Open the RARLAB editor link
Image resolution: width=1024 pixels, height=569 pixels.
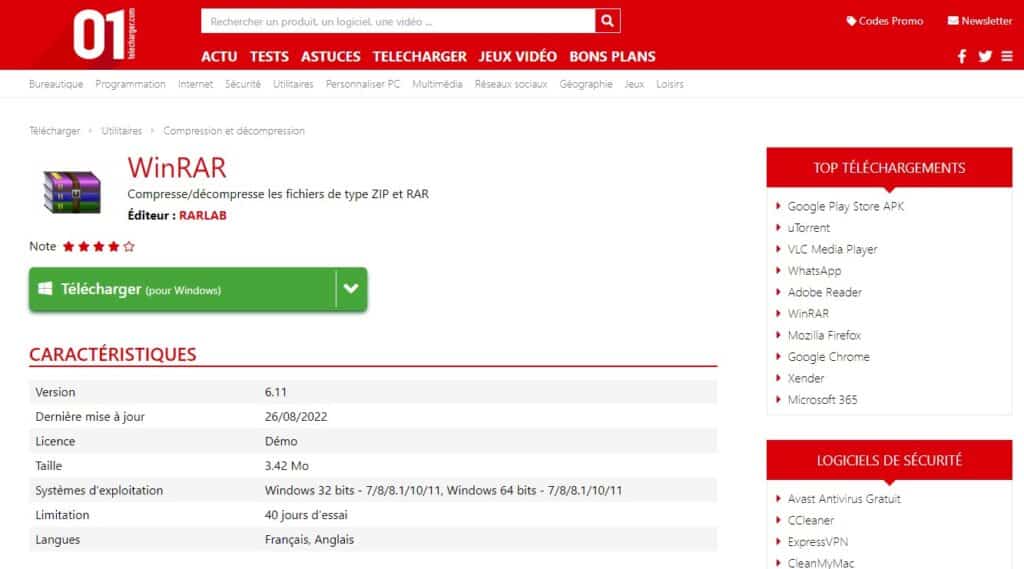[x=203, y=215]
